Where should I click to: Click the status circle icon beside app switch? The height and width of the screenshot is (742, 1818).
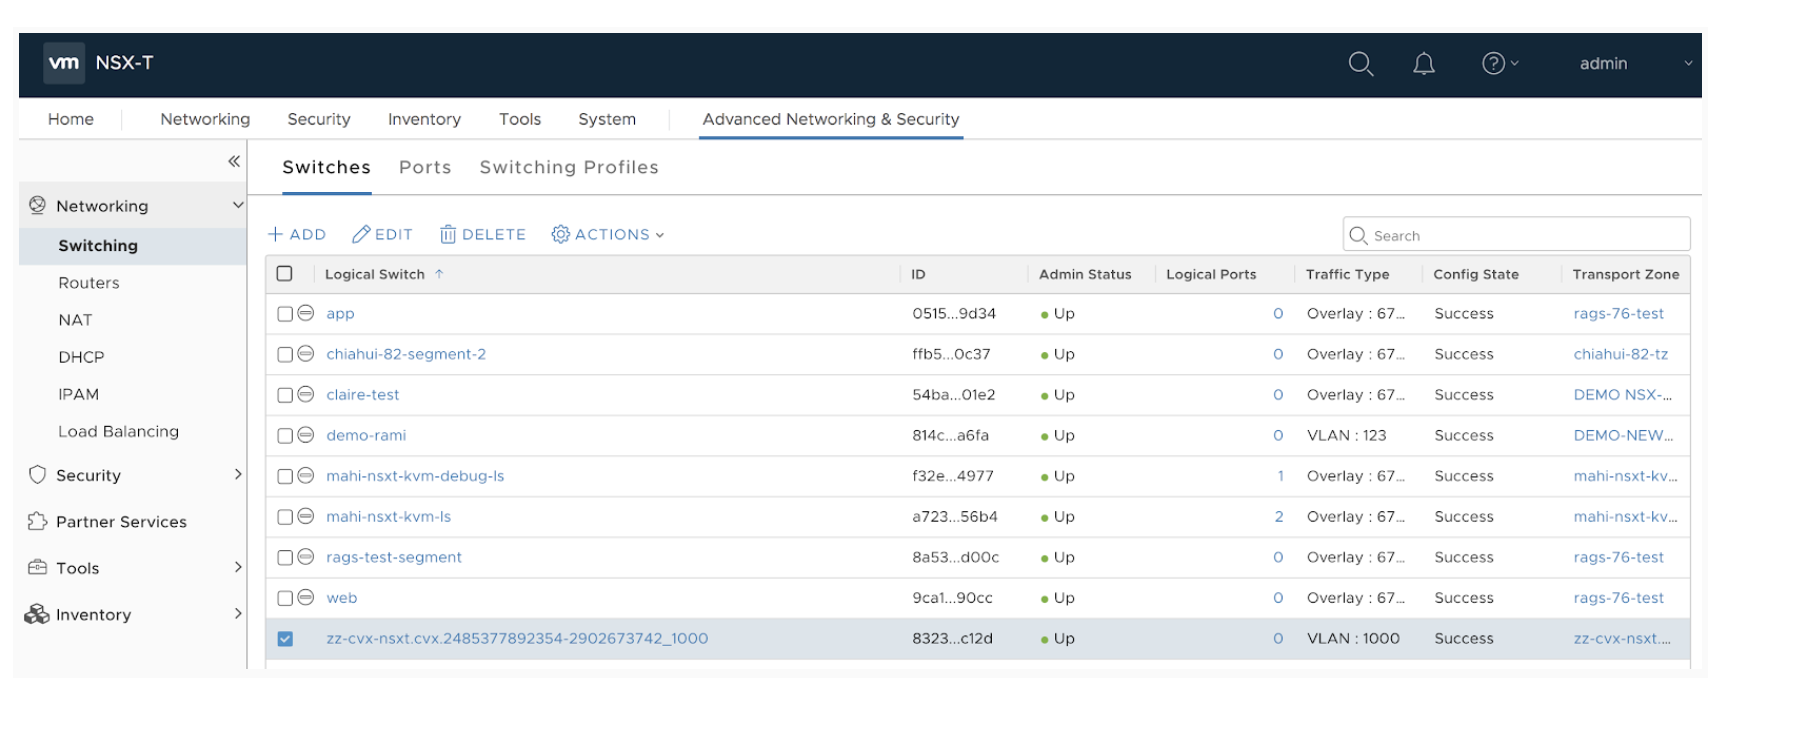tap(306, 313)
